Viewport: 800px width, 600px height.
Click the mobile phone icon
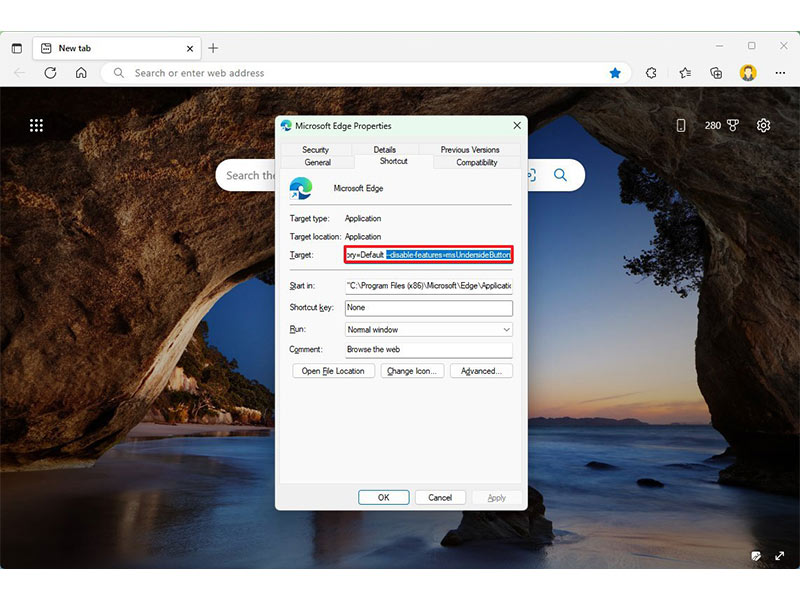(681, 126)
